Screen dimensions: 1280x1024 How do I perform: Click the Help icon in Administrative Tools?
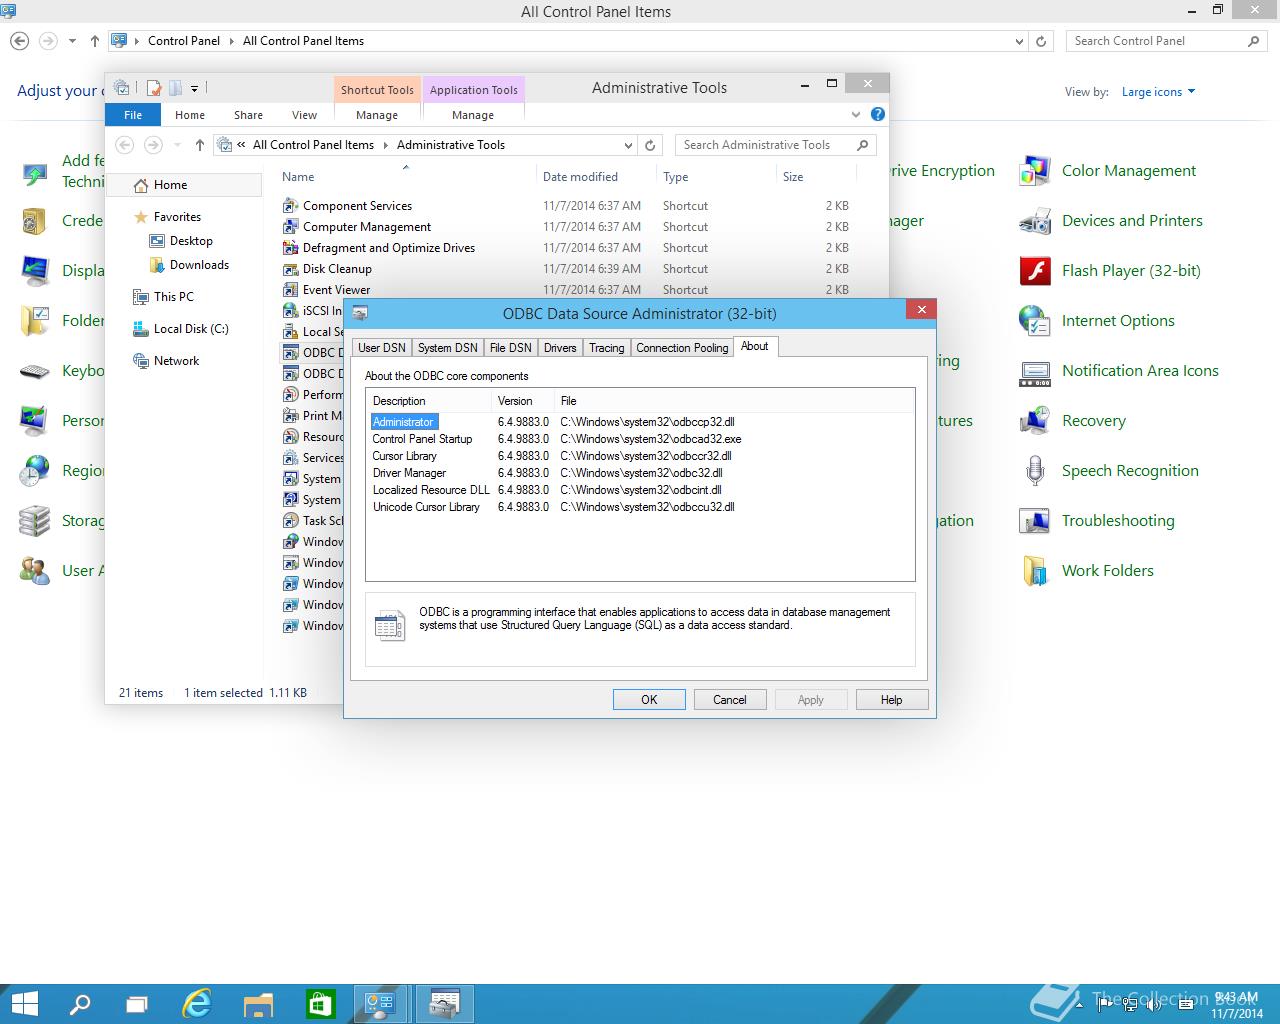coord(877,115)
